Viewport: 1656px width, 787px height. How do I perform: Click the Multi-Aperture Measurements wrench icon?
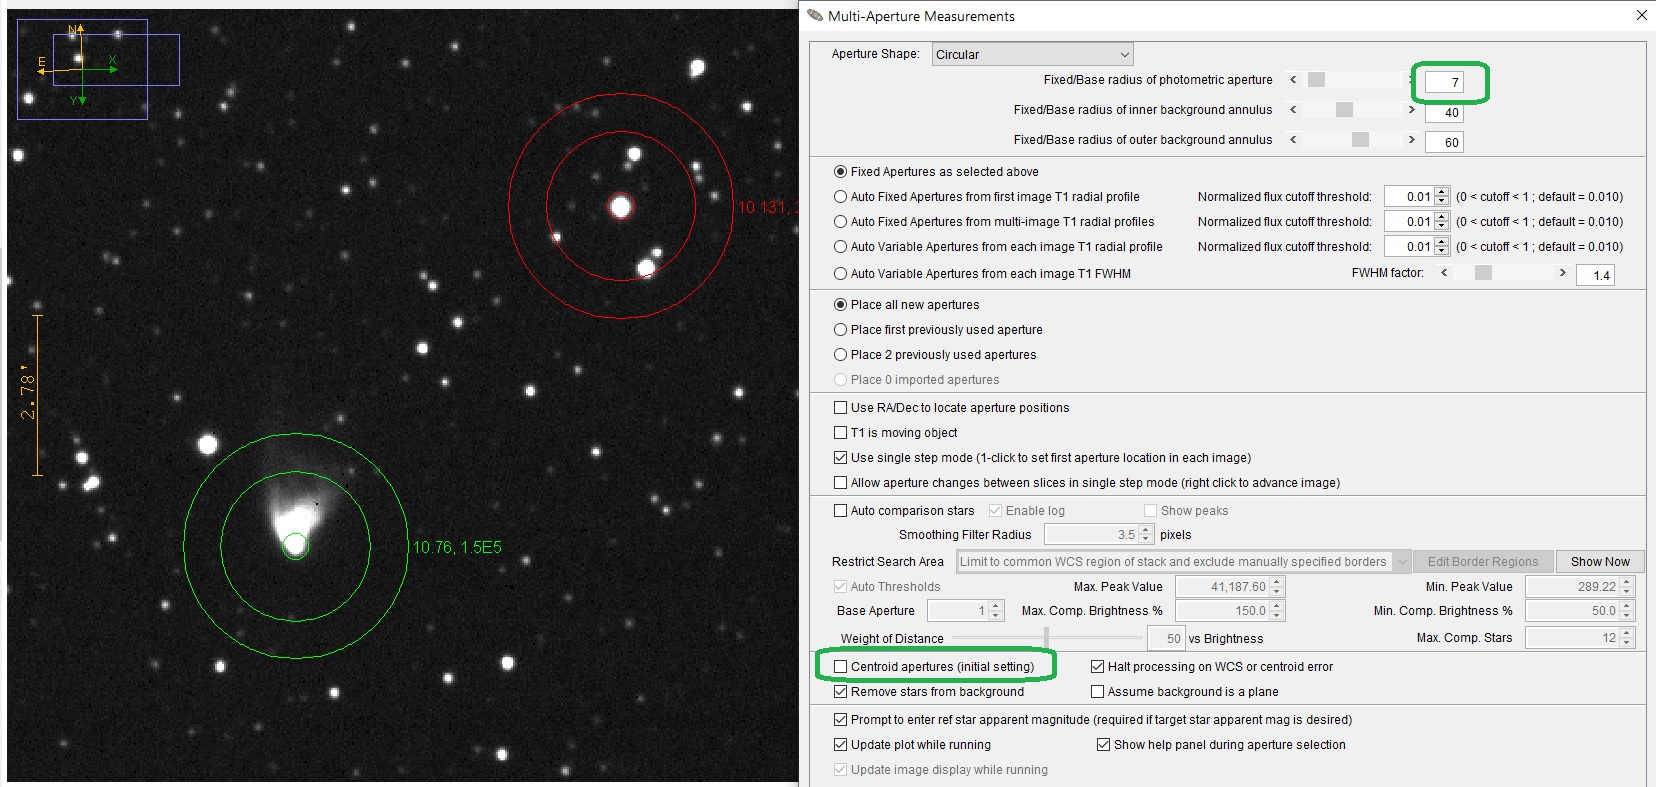pyautogui.click(x=815, y=16)
